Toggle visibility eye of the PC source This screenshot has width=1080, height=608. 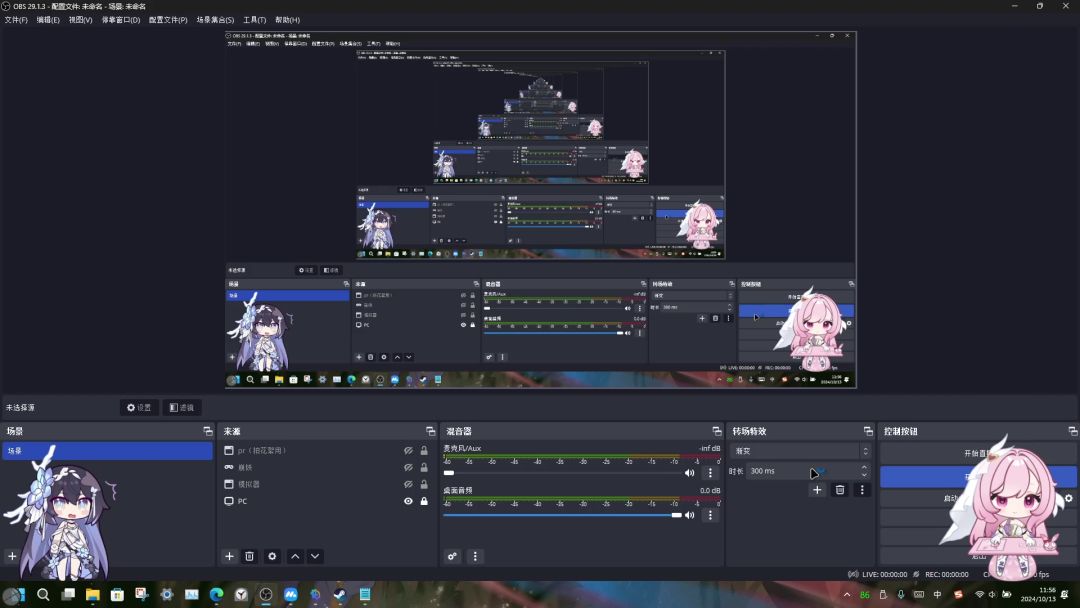pyautogui.click(x=408, y=501)
